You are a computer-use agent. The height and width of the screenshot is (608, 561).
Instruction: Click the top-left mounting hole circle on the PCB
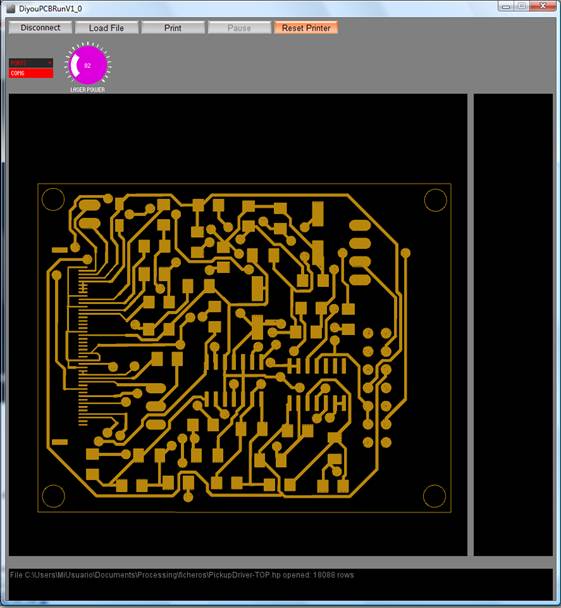click(x=53, y=199)
